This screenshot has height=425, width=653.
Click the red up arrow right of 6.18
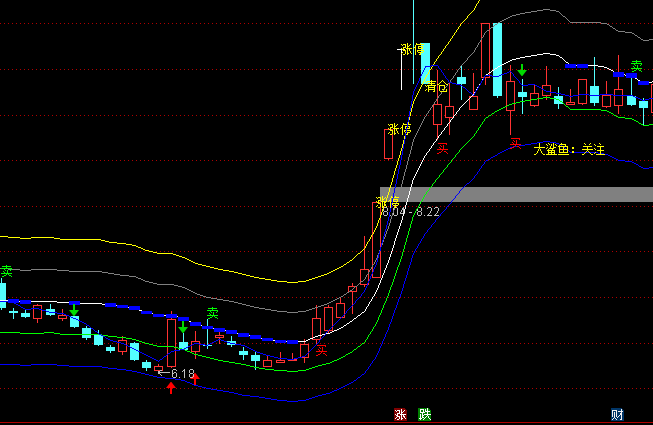195,378
